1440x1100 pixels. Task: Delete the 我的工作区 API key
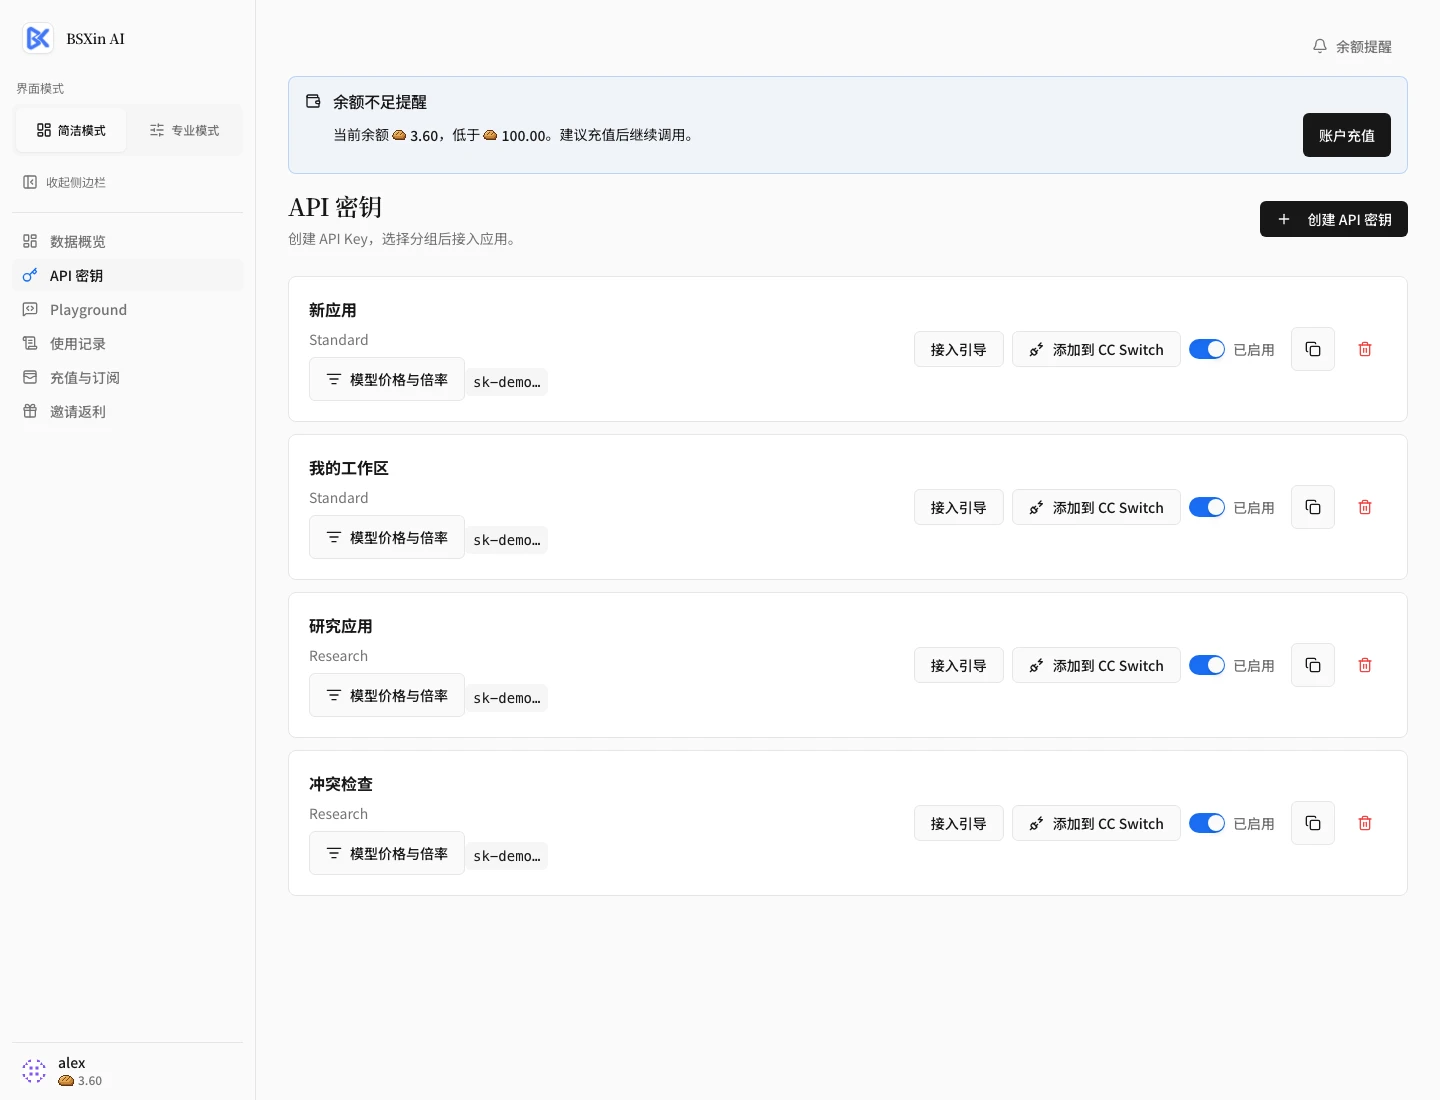pos(1365,507)
